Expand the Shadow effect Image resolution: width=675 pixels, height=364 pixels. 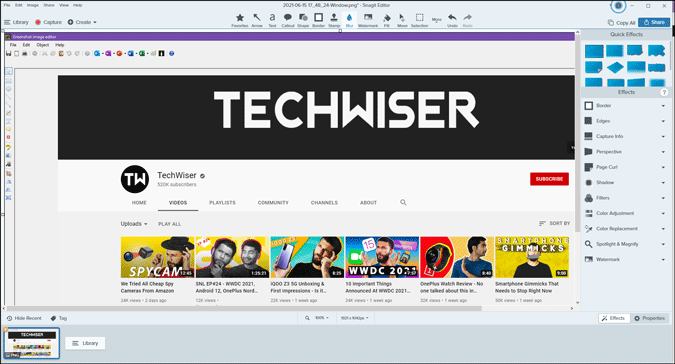[x=663, y=183]
